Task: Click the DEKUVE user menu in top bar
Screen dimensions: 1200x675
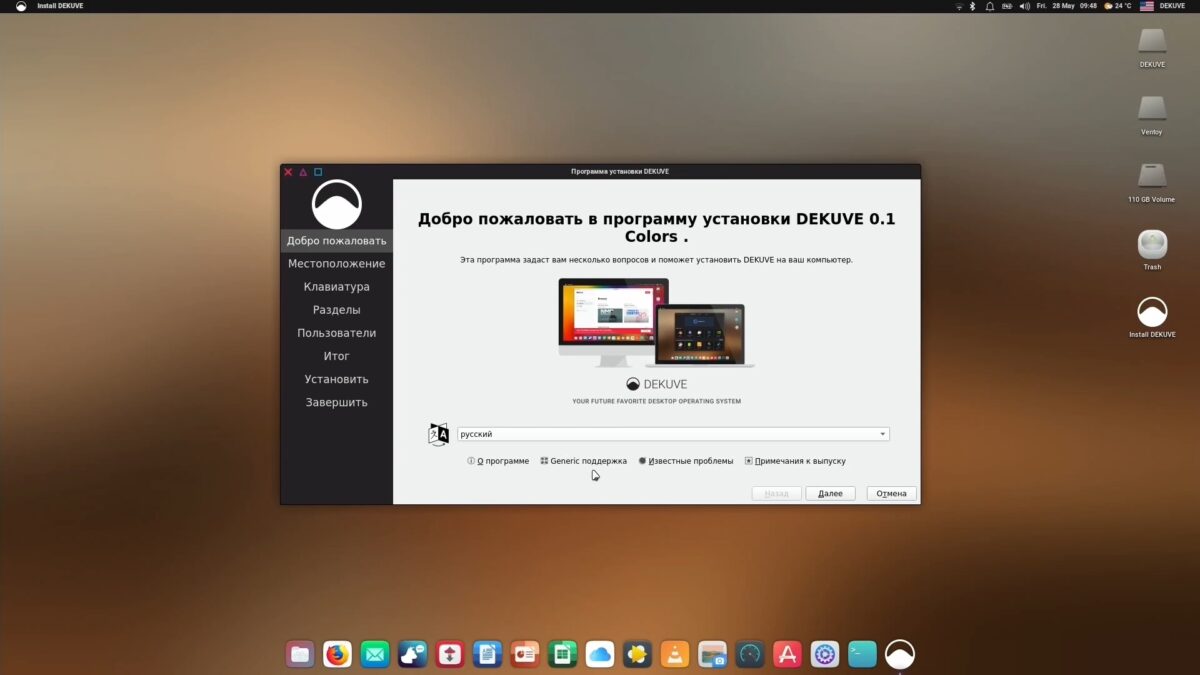Action: [1173, 6]
